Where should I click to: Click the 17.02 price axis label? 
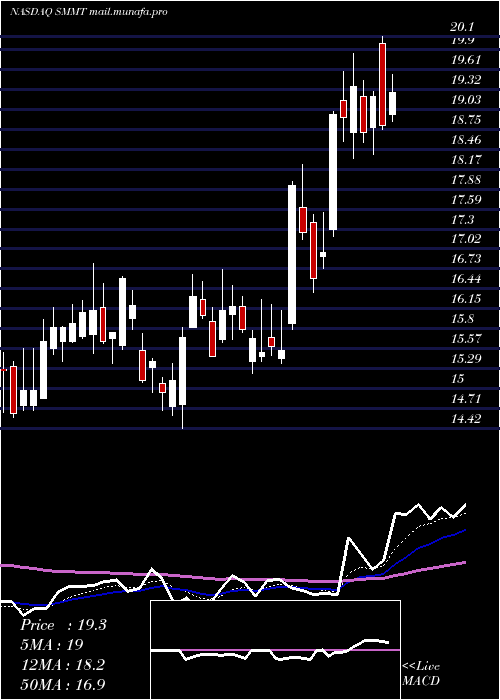(x=466, y=239)
